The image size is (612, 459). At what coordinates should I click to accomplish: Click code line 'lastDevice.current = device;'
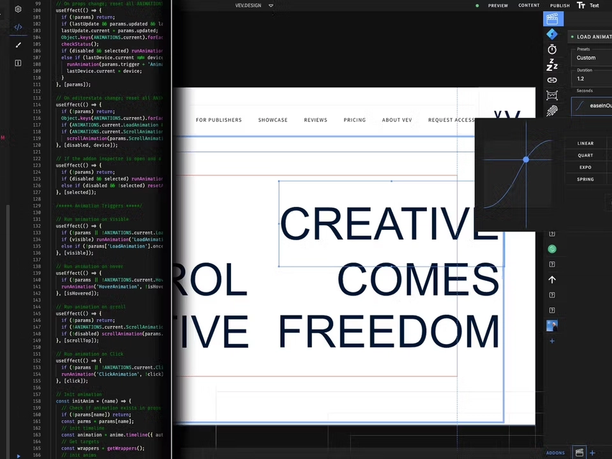coord(104,71)
